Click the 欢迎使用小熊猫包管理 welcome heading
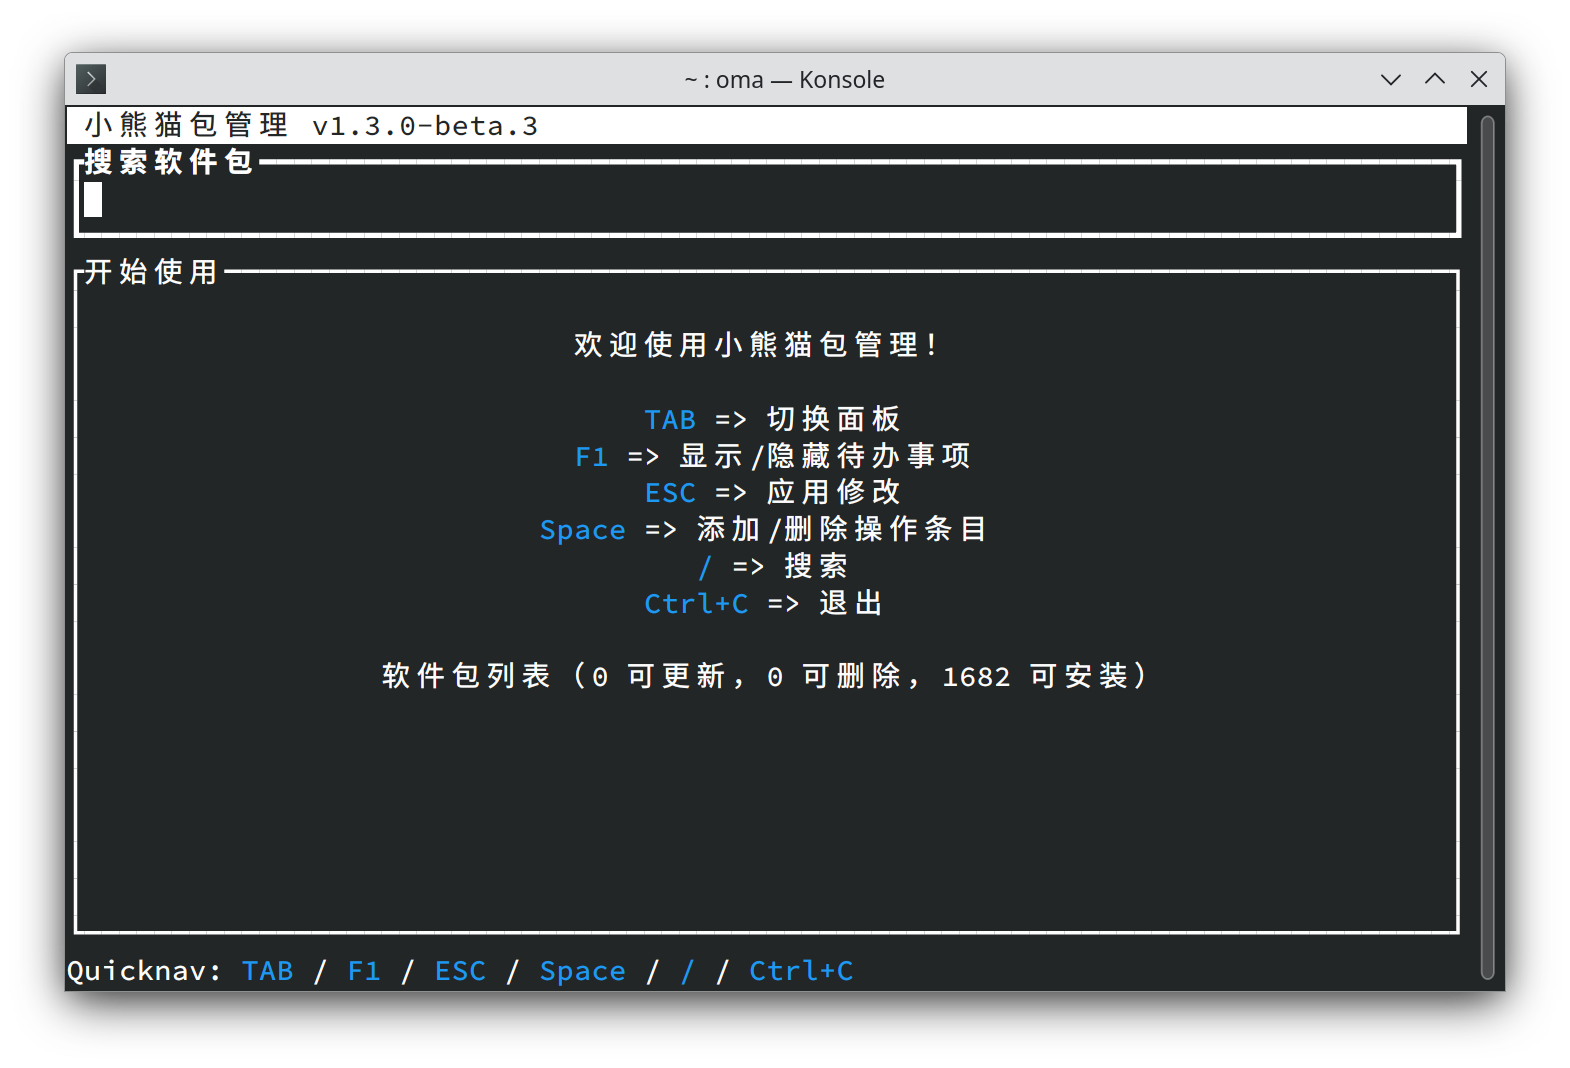 pyautogui.click(x=757, y=345)
